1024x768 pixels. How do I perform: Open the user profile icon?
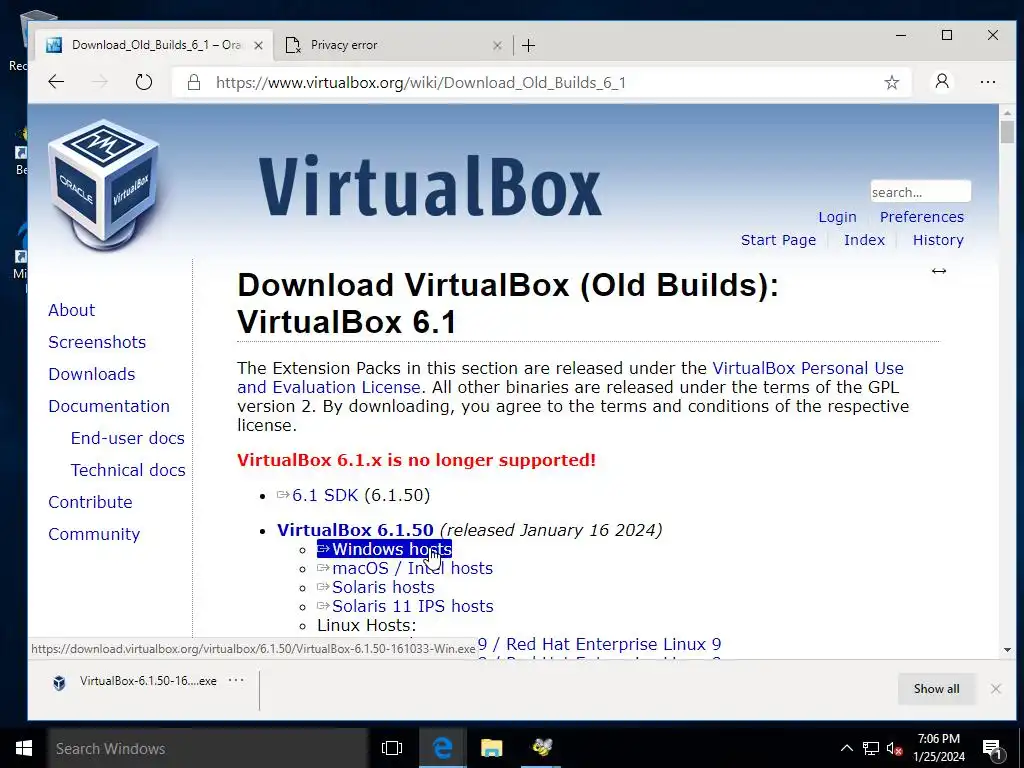942,82
